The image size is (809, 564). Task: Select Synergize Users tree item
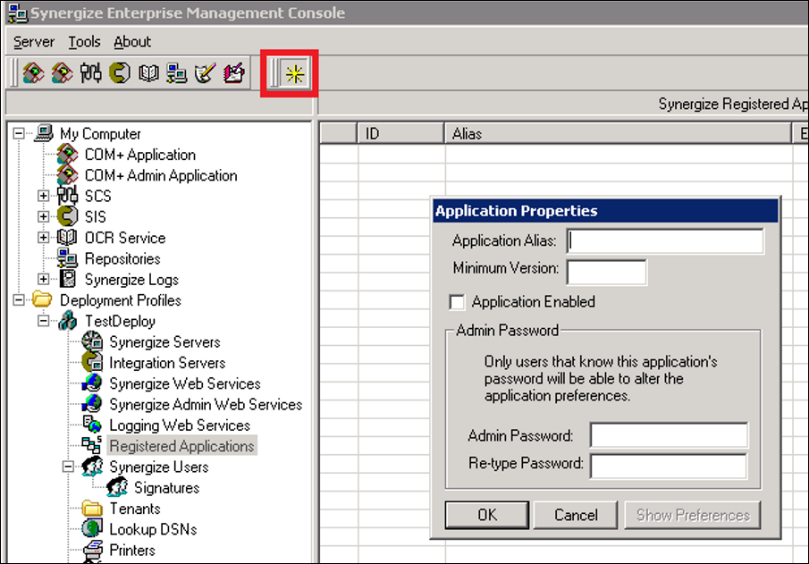pyautogui.click(x=159, y=467)
